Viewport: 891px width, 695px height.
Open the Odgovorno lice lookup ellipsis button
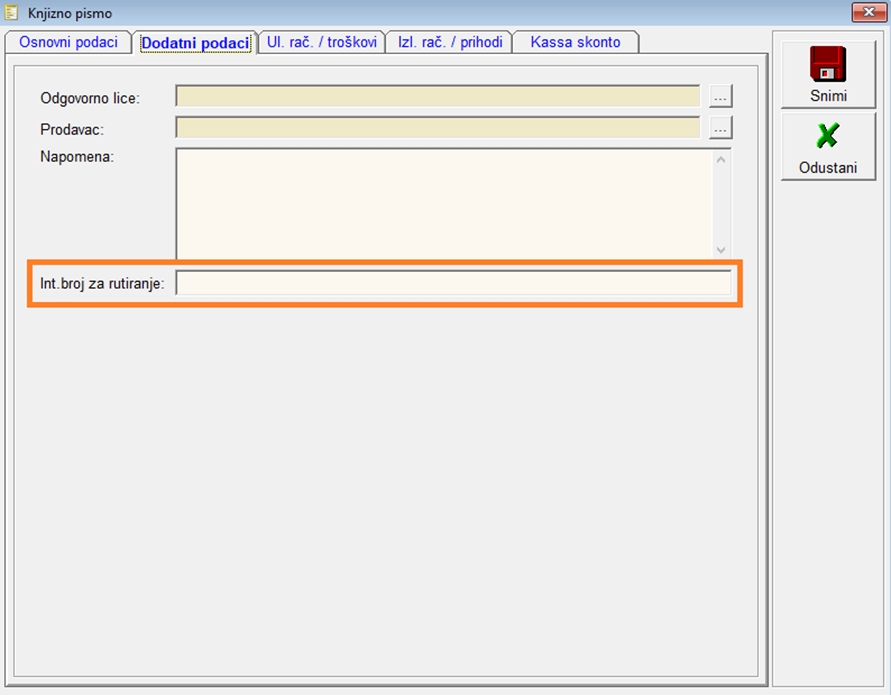(x=721, y=97)
